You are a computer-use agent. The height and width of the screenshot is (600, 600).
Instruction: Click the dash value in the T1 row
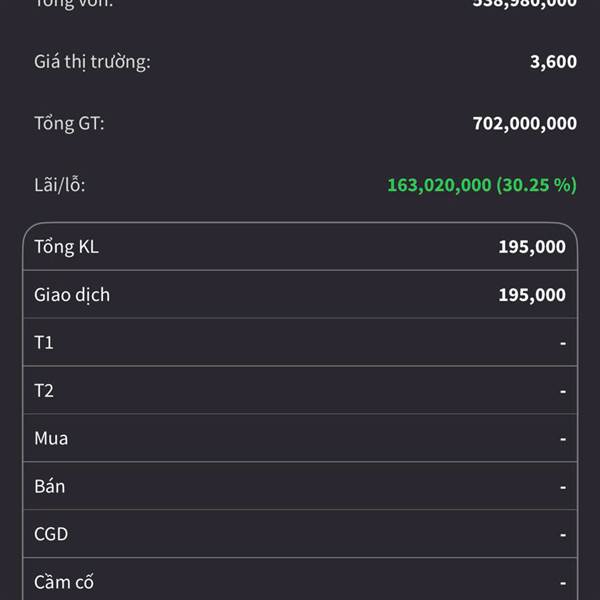563,343
